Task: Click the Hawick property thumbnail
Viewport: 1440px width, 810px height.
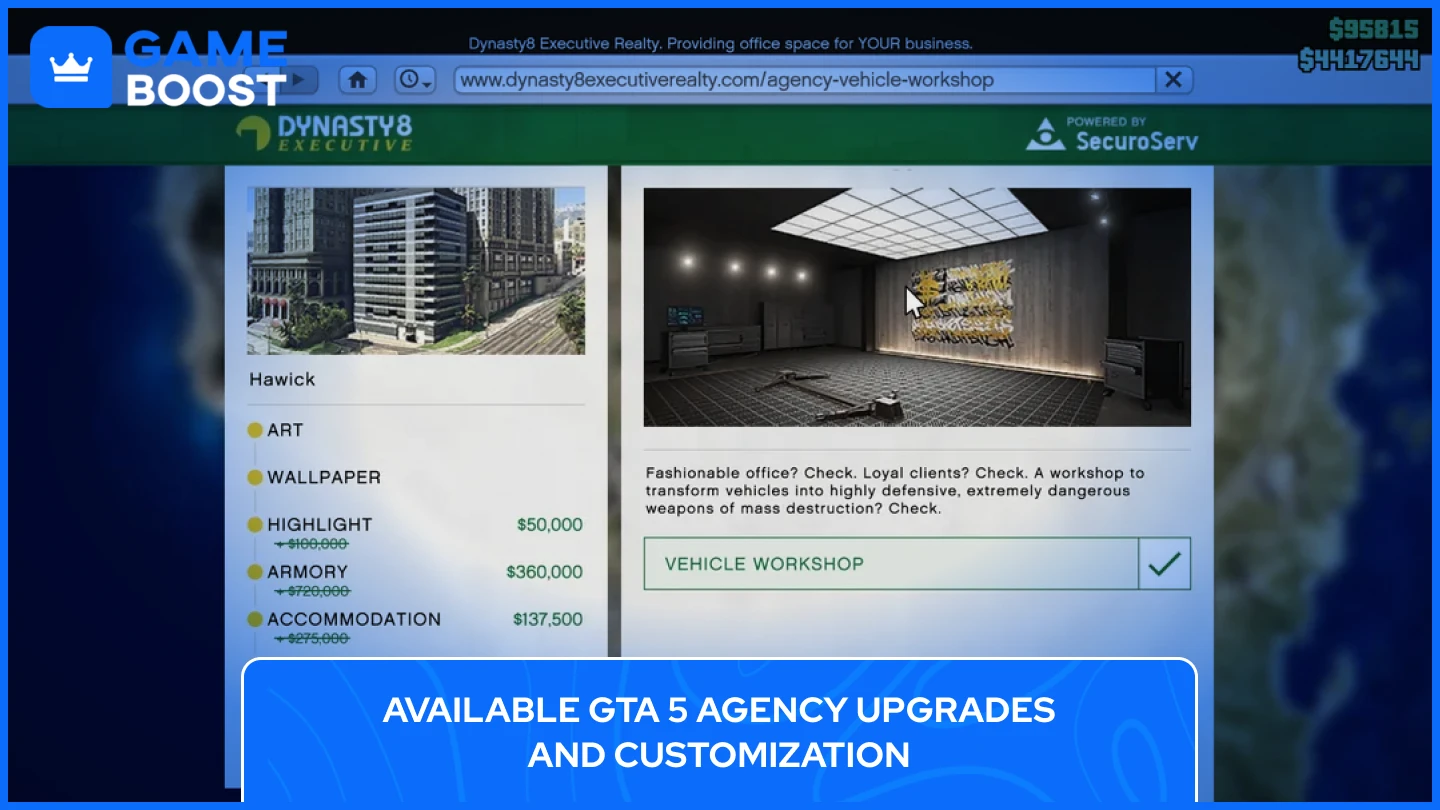Action: click(415, 270)
